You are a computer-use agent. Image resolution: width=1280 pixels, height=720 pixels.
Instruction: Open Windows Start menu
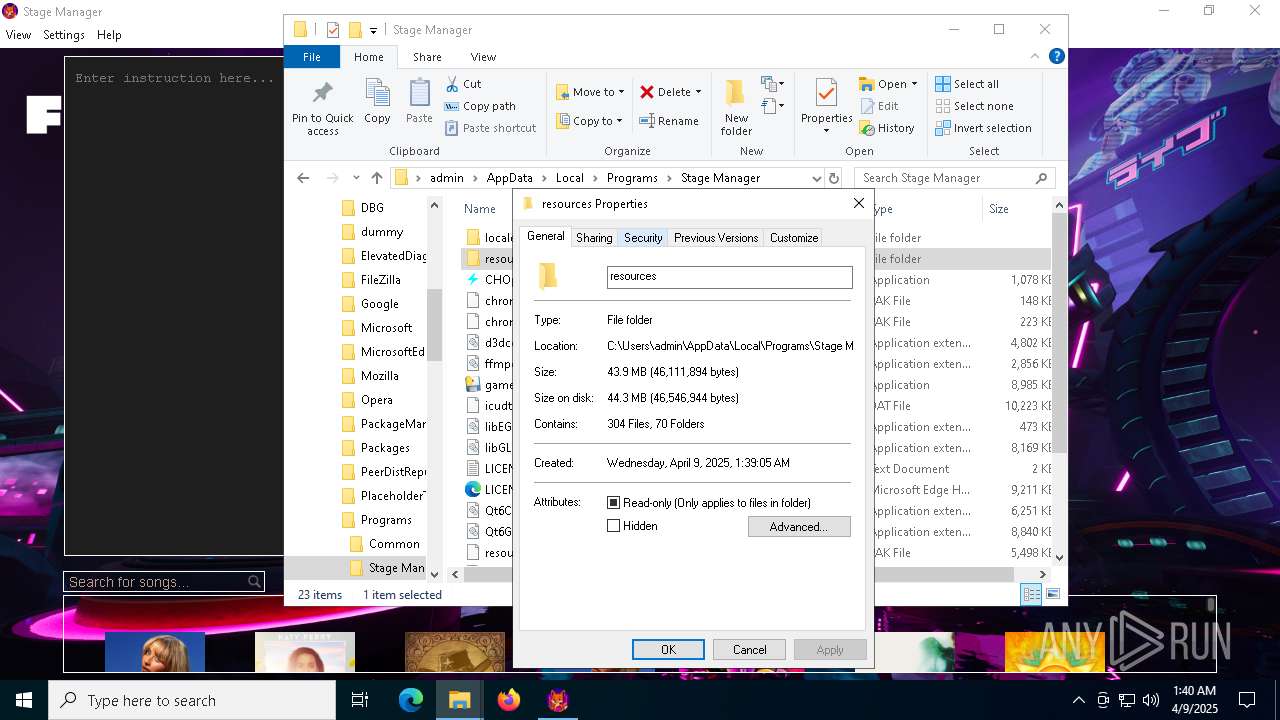coord(24,700)
